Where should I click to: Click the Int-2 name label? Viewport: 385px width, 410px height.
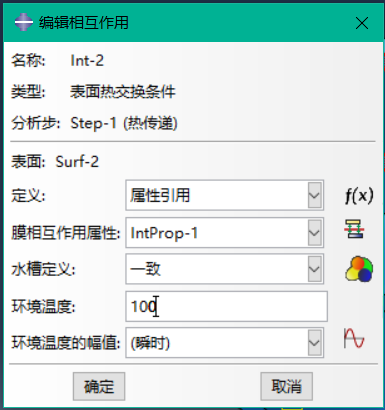[x=87, y=61]
